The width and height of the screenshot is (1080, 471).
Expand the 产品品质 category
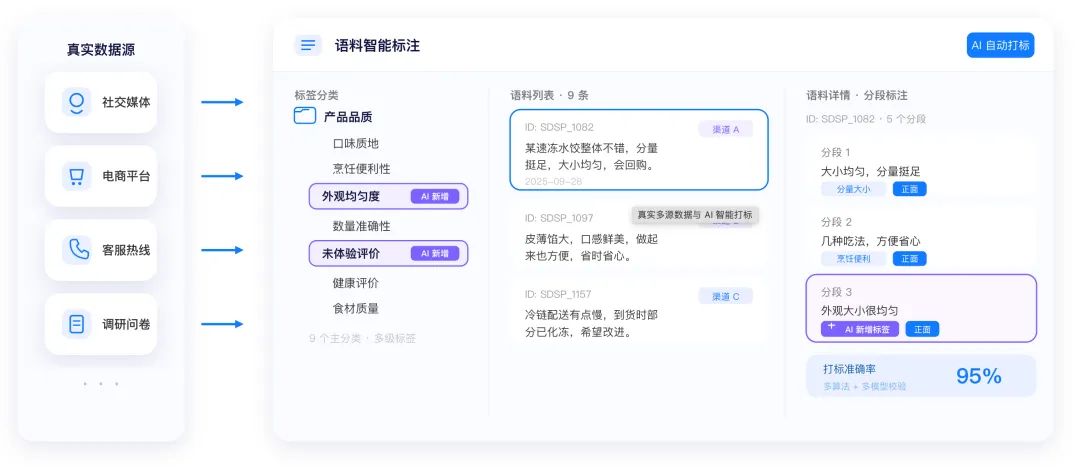pos(348,116)
